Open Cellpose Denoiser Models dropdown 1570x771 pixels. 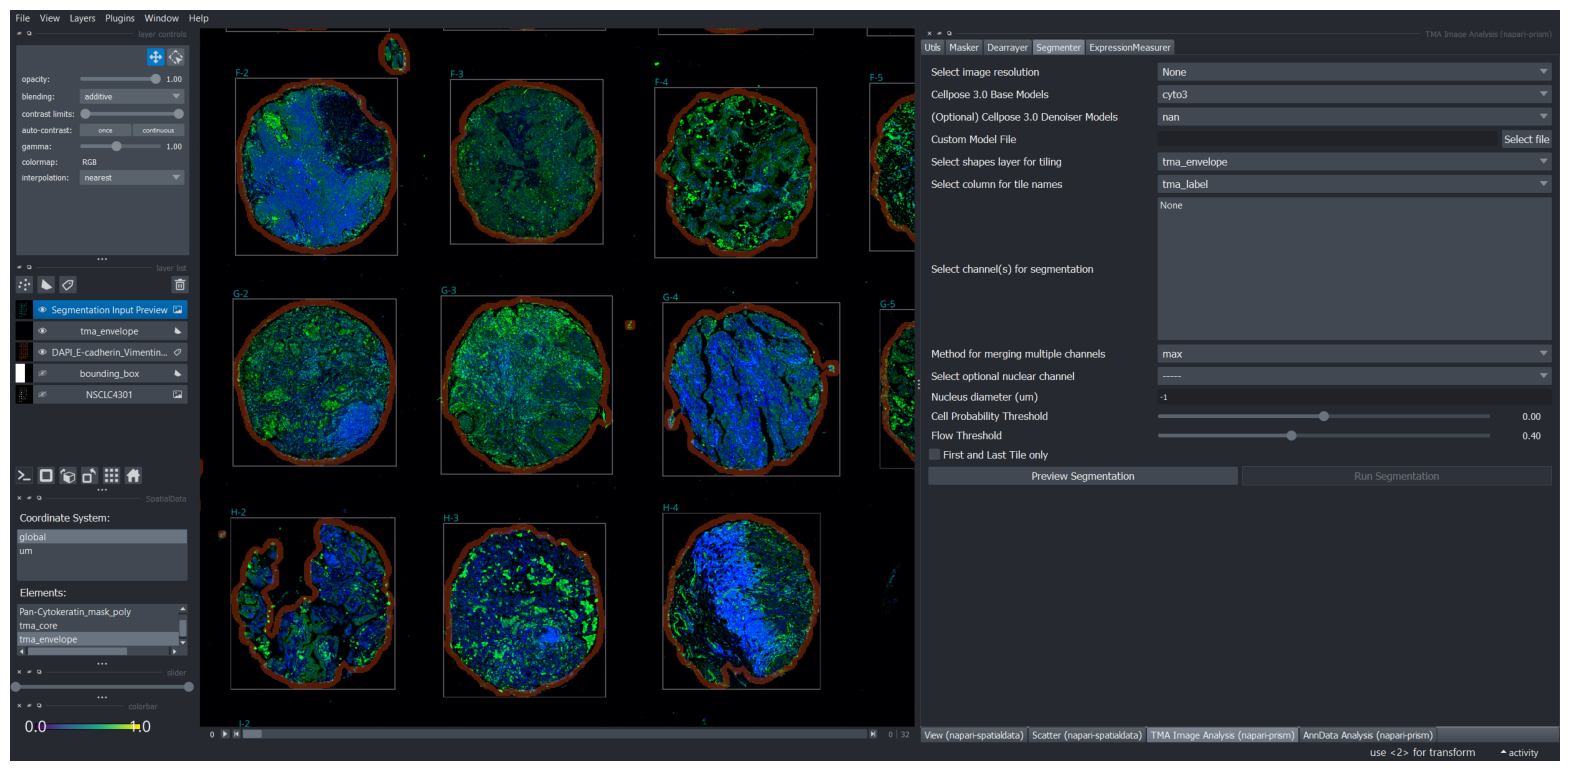(x=1354, y=117)
